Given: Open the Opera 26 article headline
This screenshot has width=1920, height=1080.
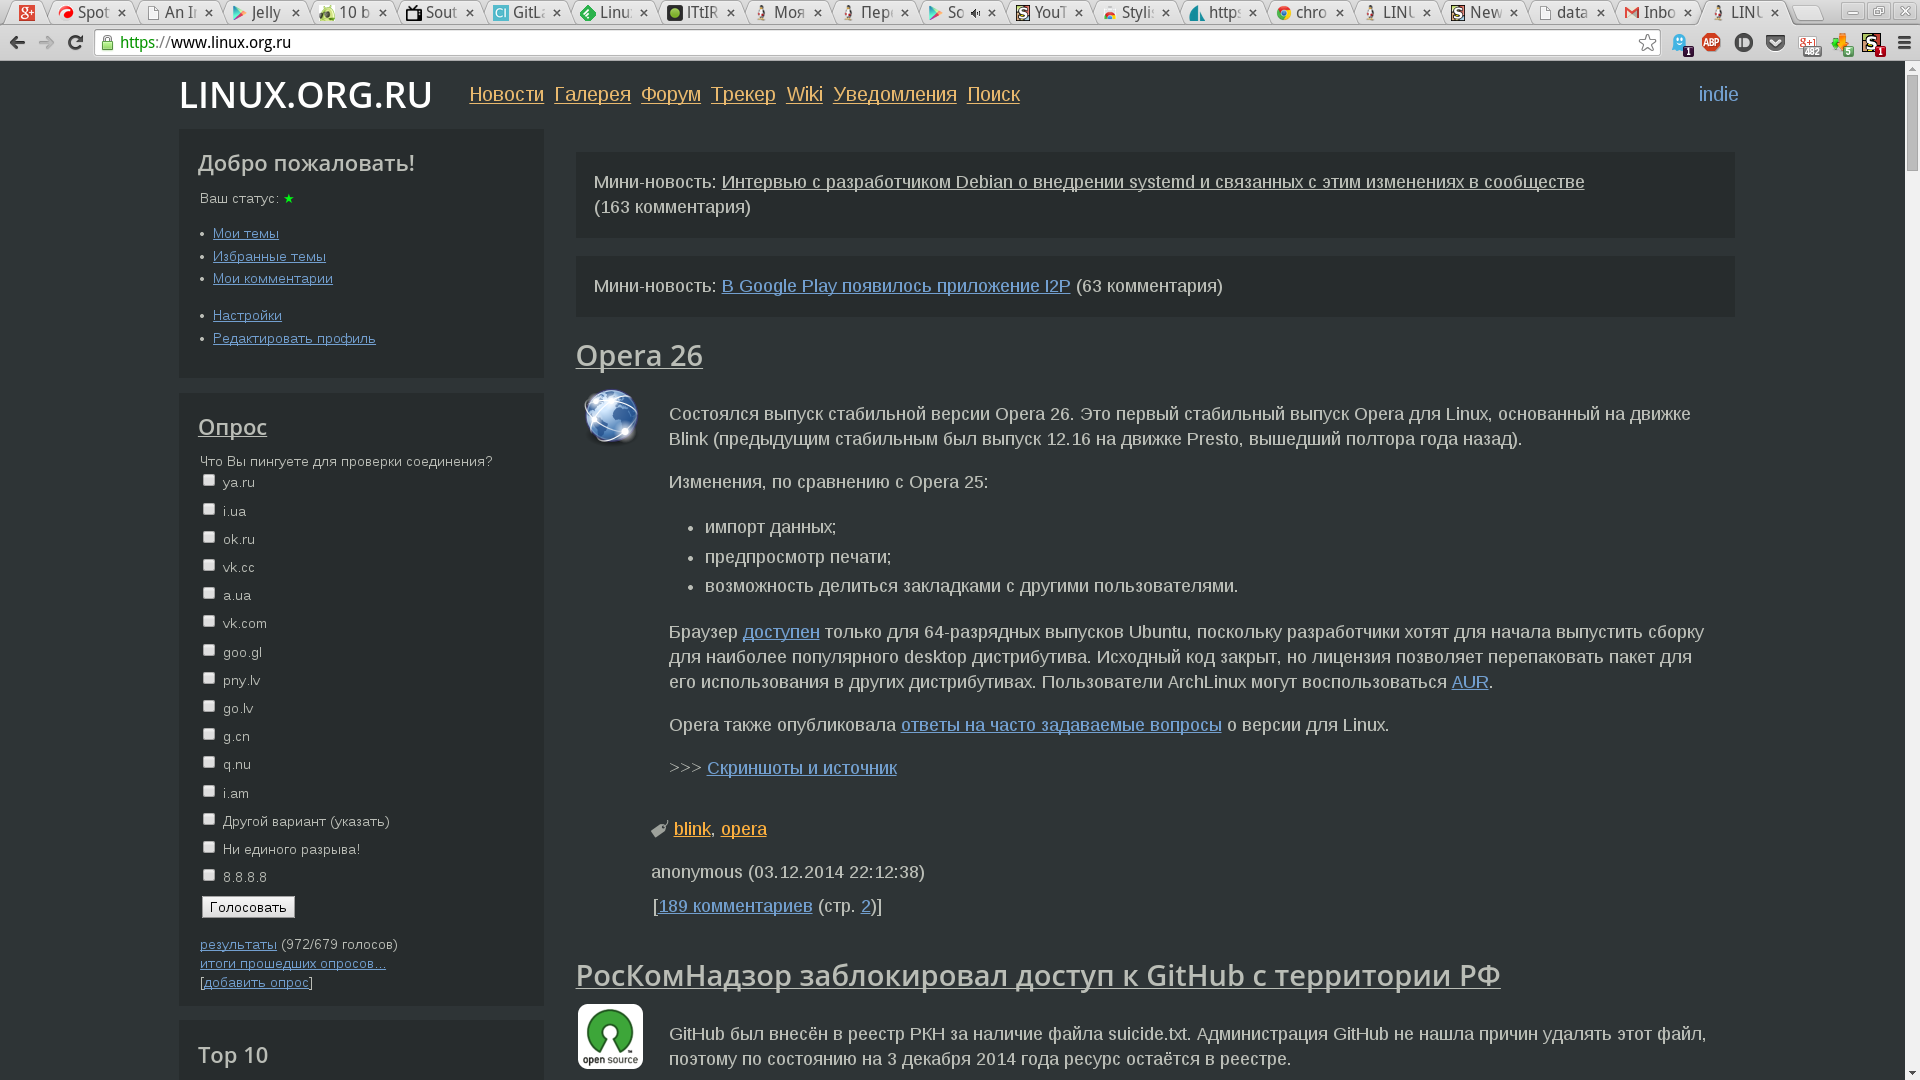Looking at the screenshot, I should tap(639, 355).
